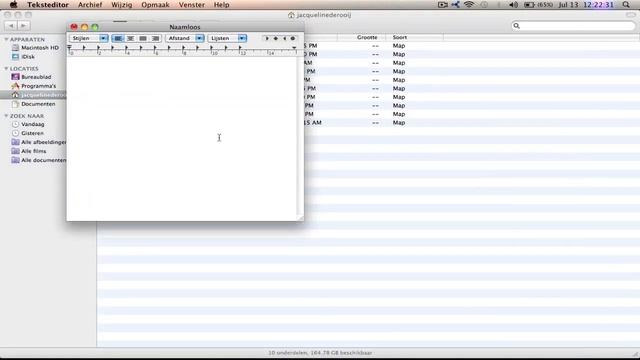Click the Programma's applications icon
640x360 pixels.
coord(16,86)
